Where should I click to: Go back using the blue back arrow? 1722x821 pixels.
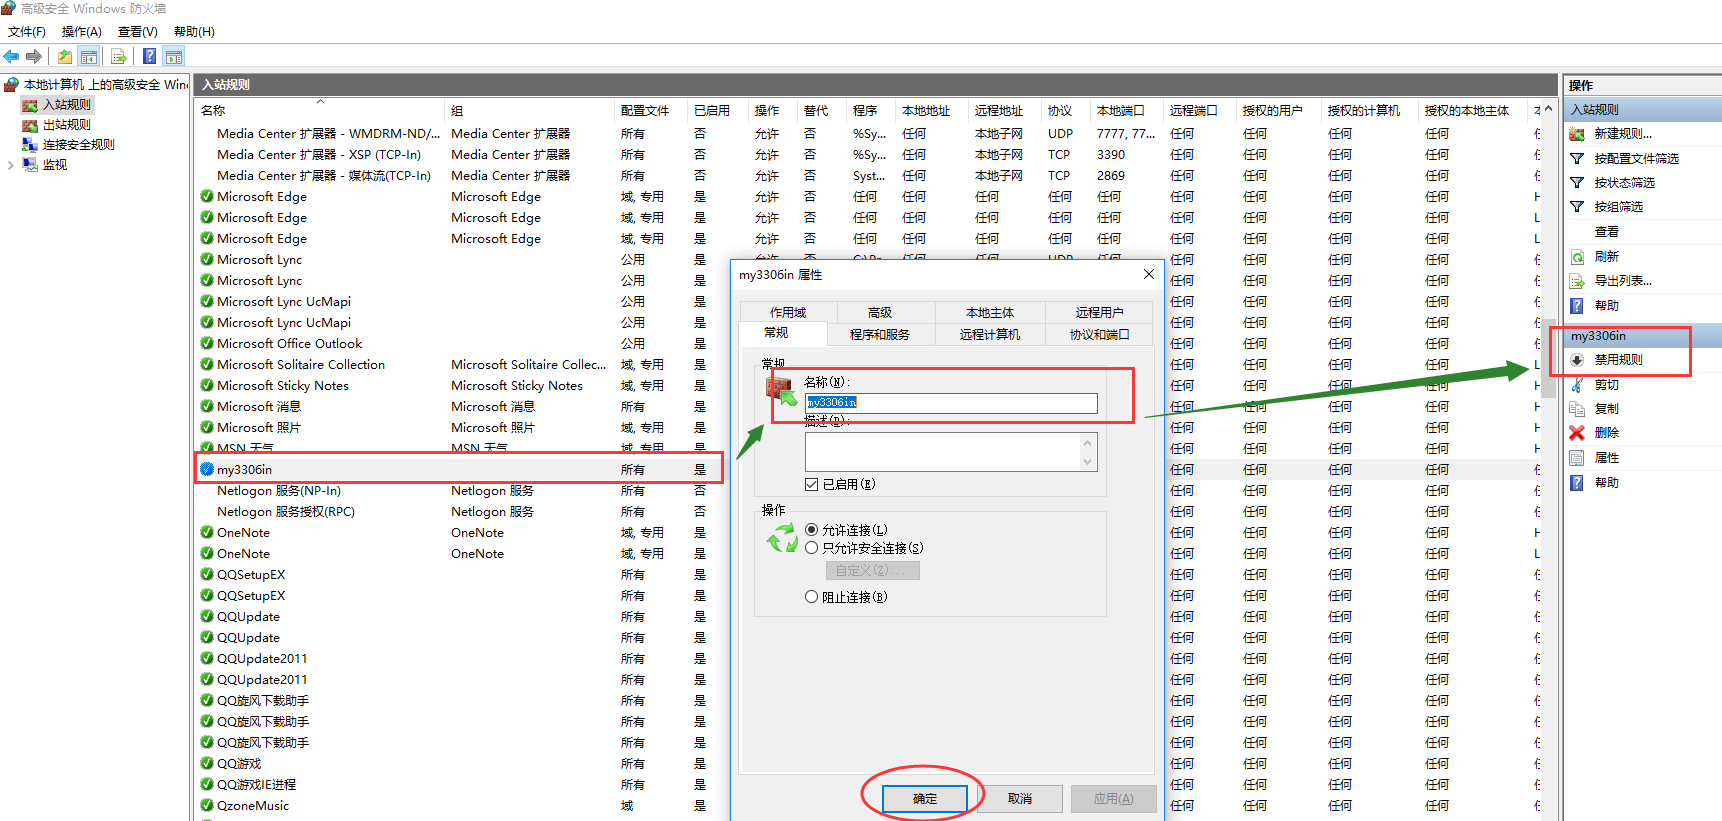coord(11,56)
